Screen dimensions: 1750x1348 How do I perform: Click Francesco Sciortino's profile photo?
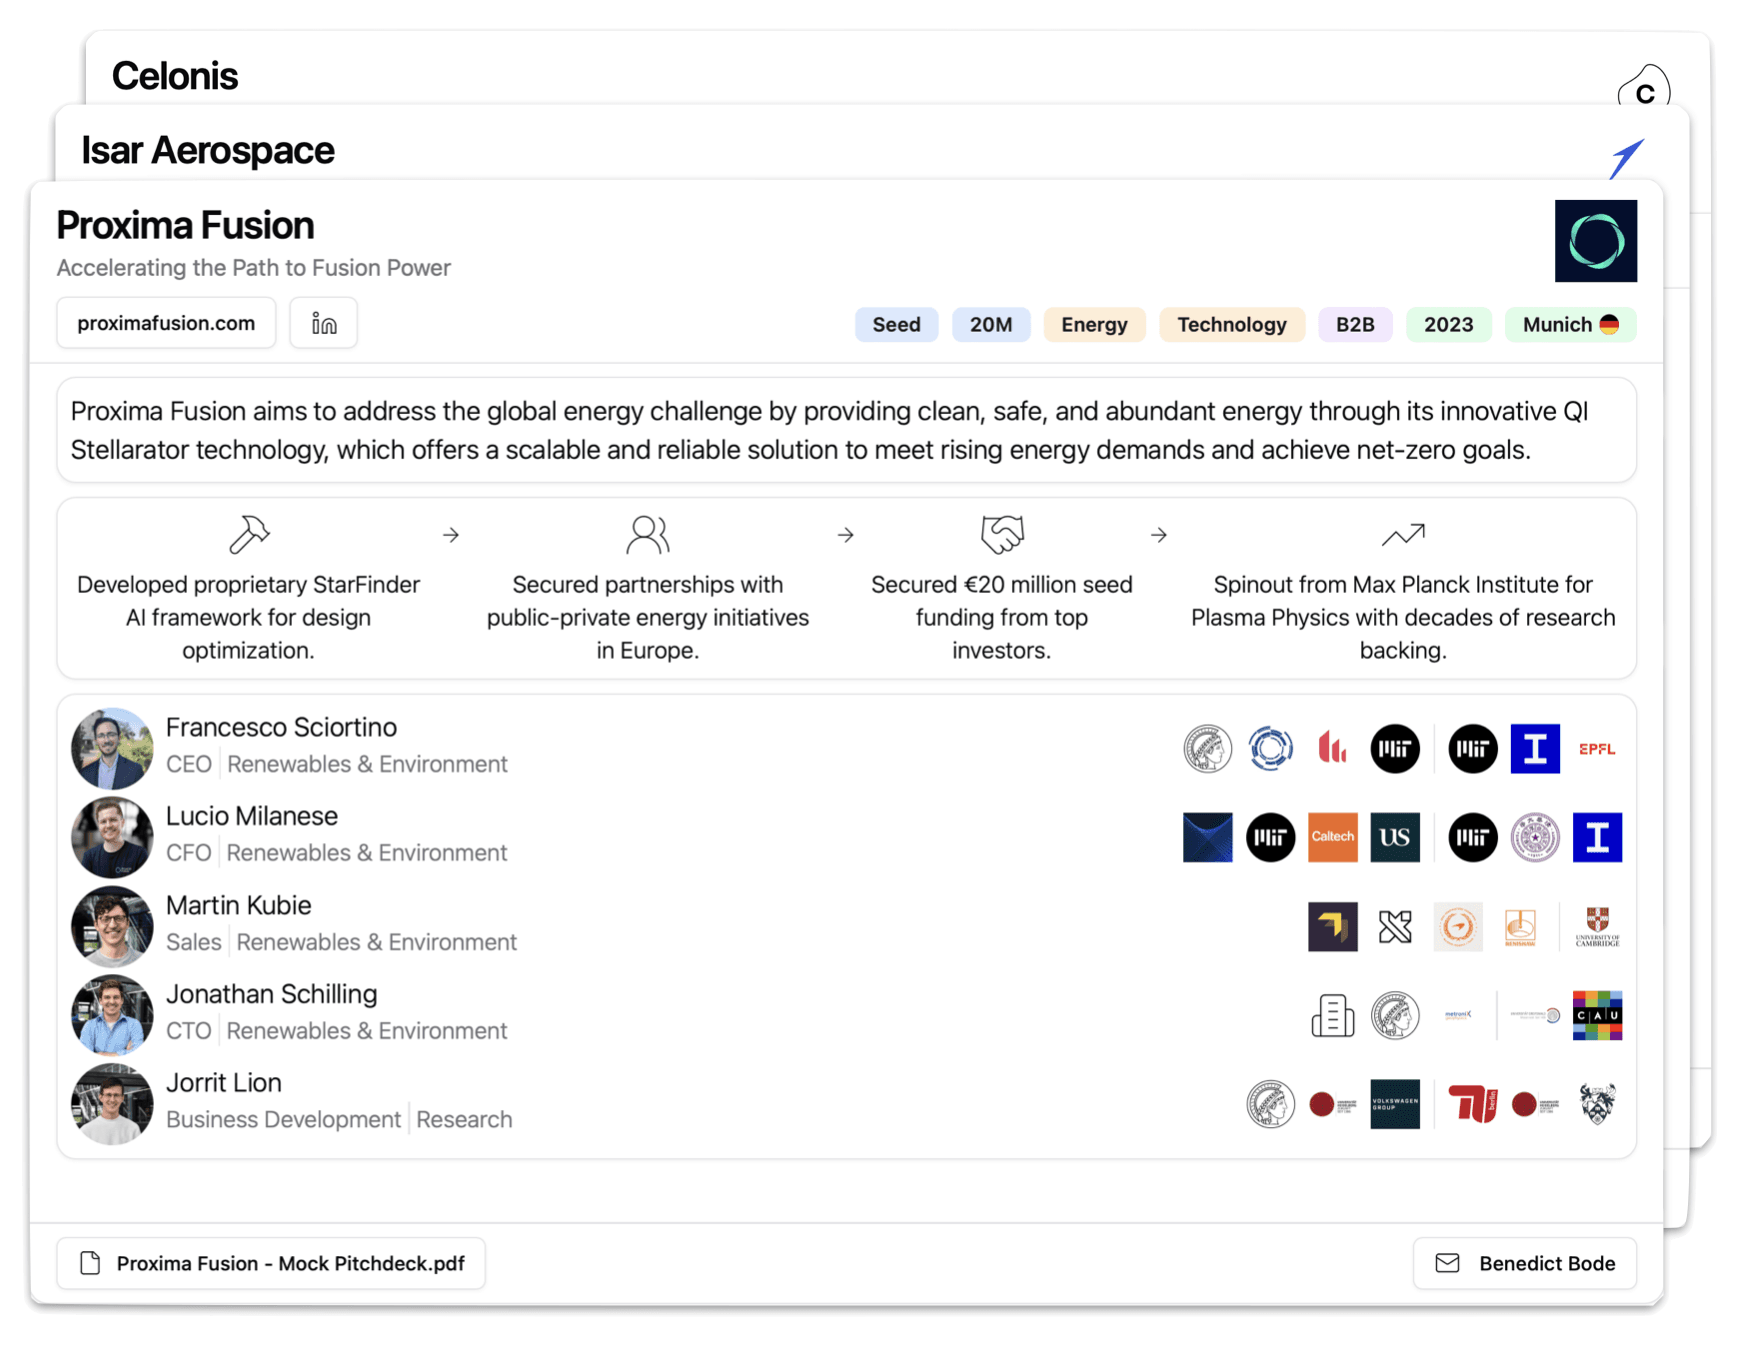112,748
